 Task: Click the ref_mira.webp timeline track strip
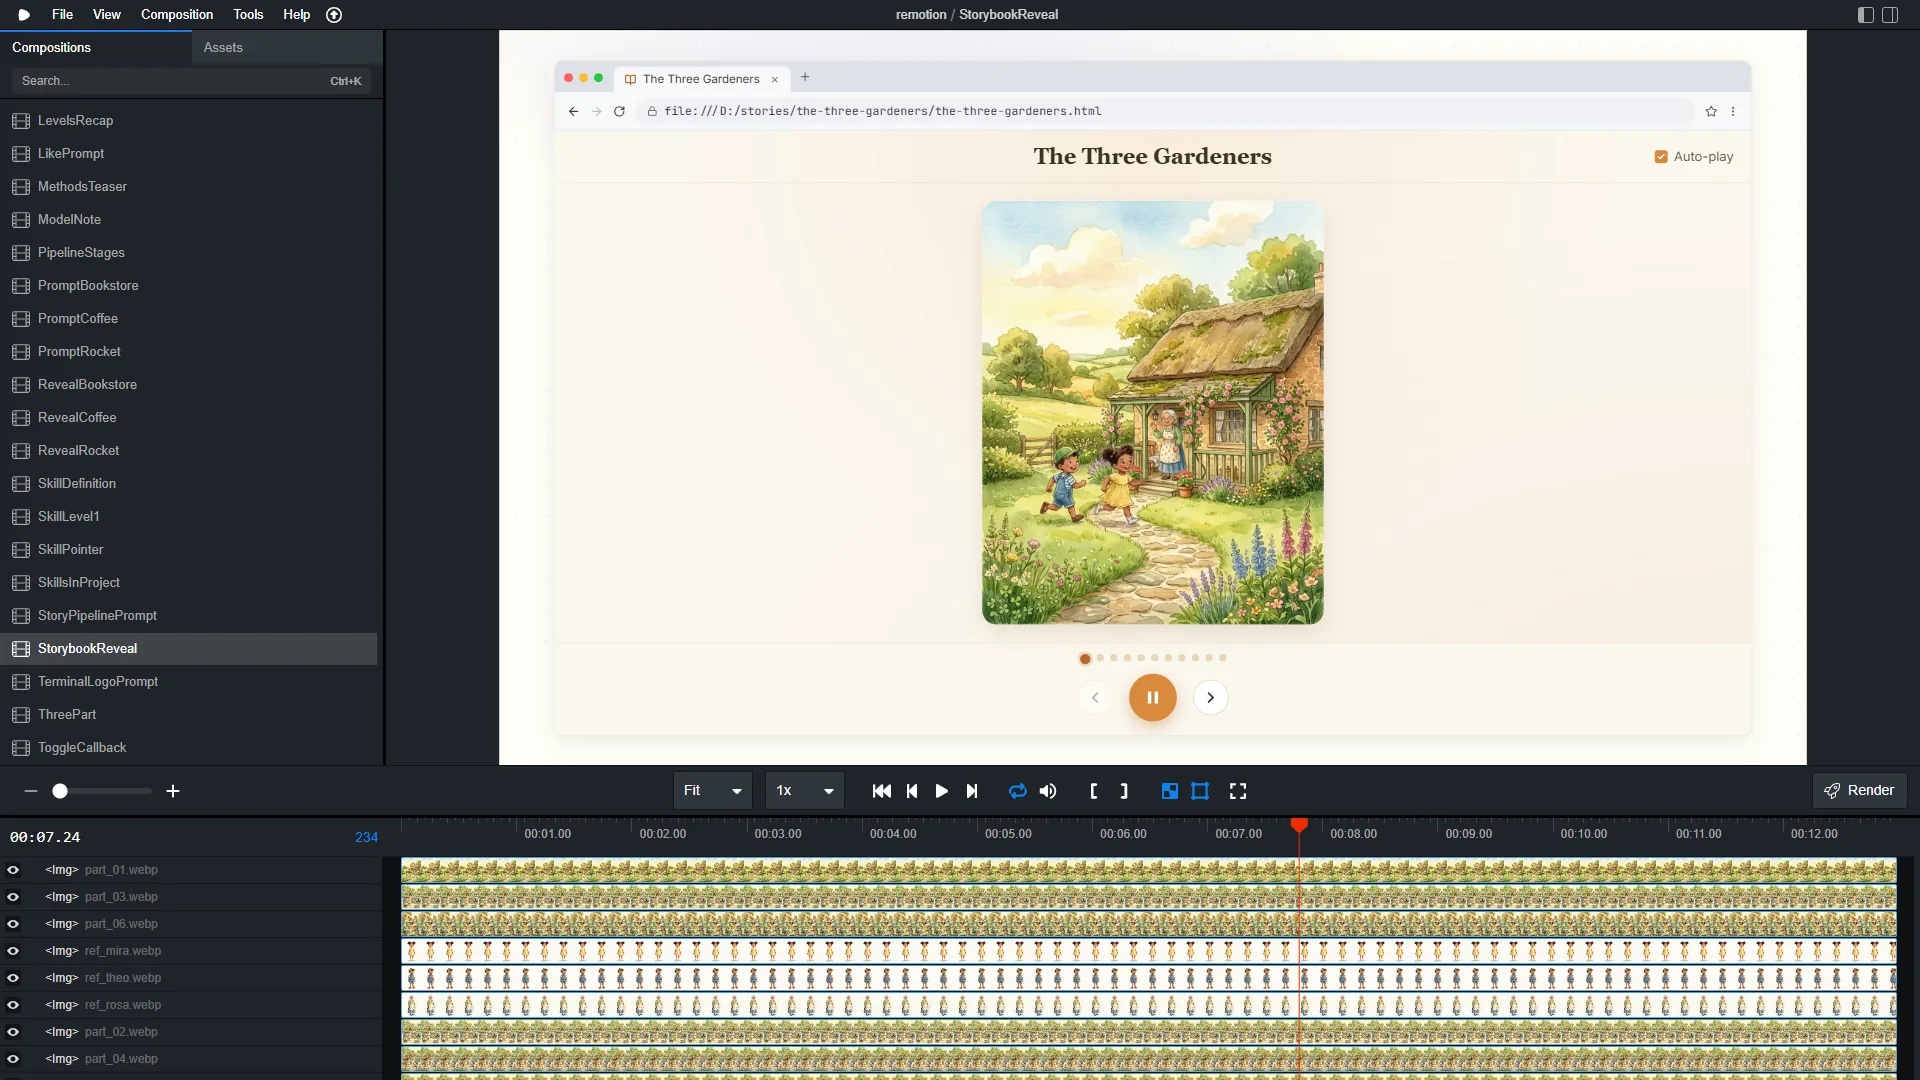click(x=1148, y=951)
